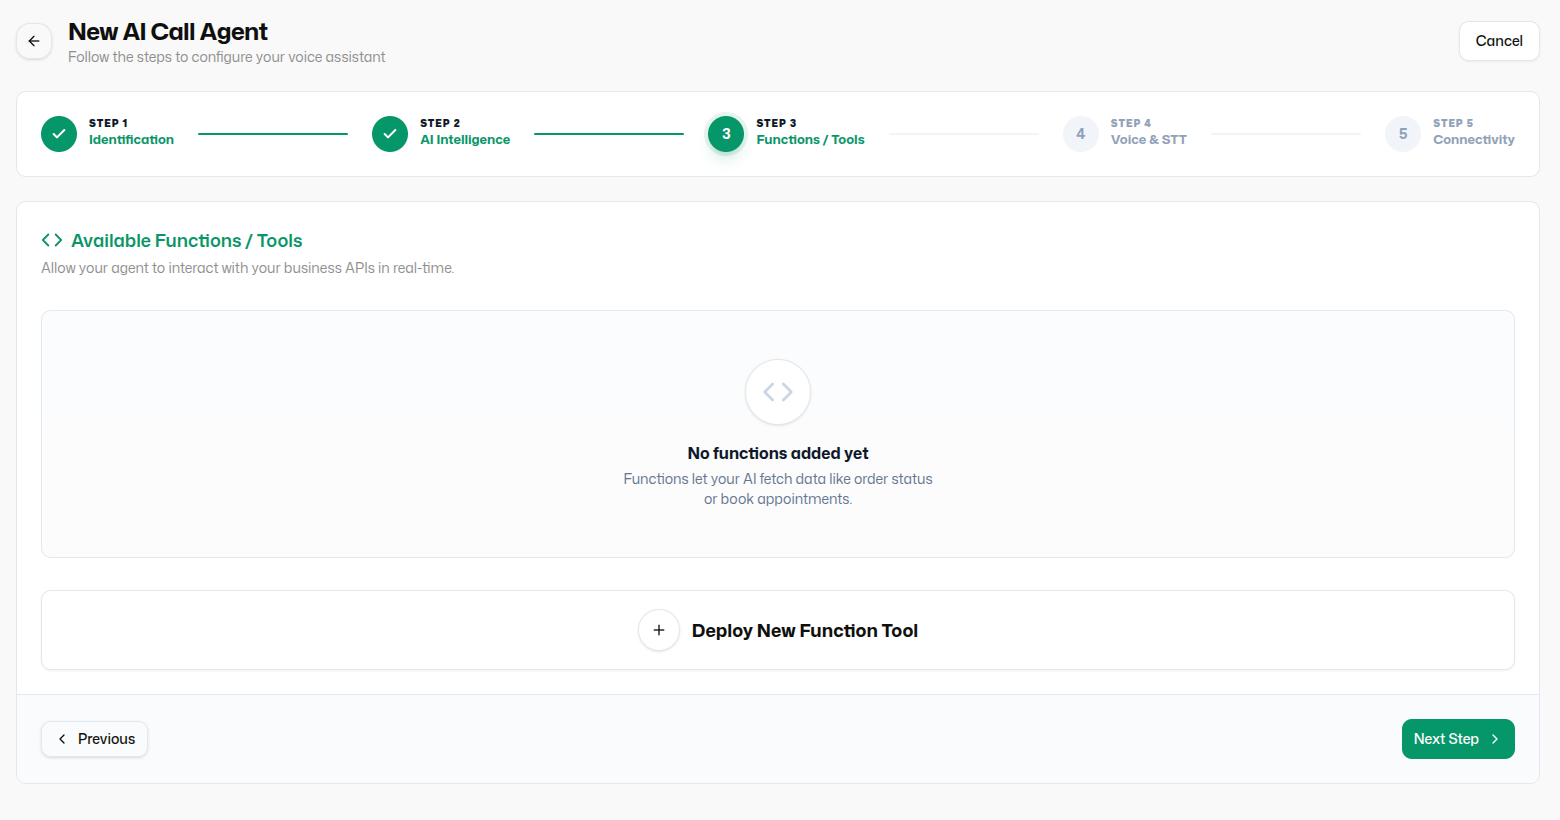Image resolution: width=1560 pixels, height=820 pixels.
Task: Deploy New Function Tool
Action: (778, 630)
